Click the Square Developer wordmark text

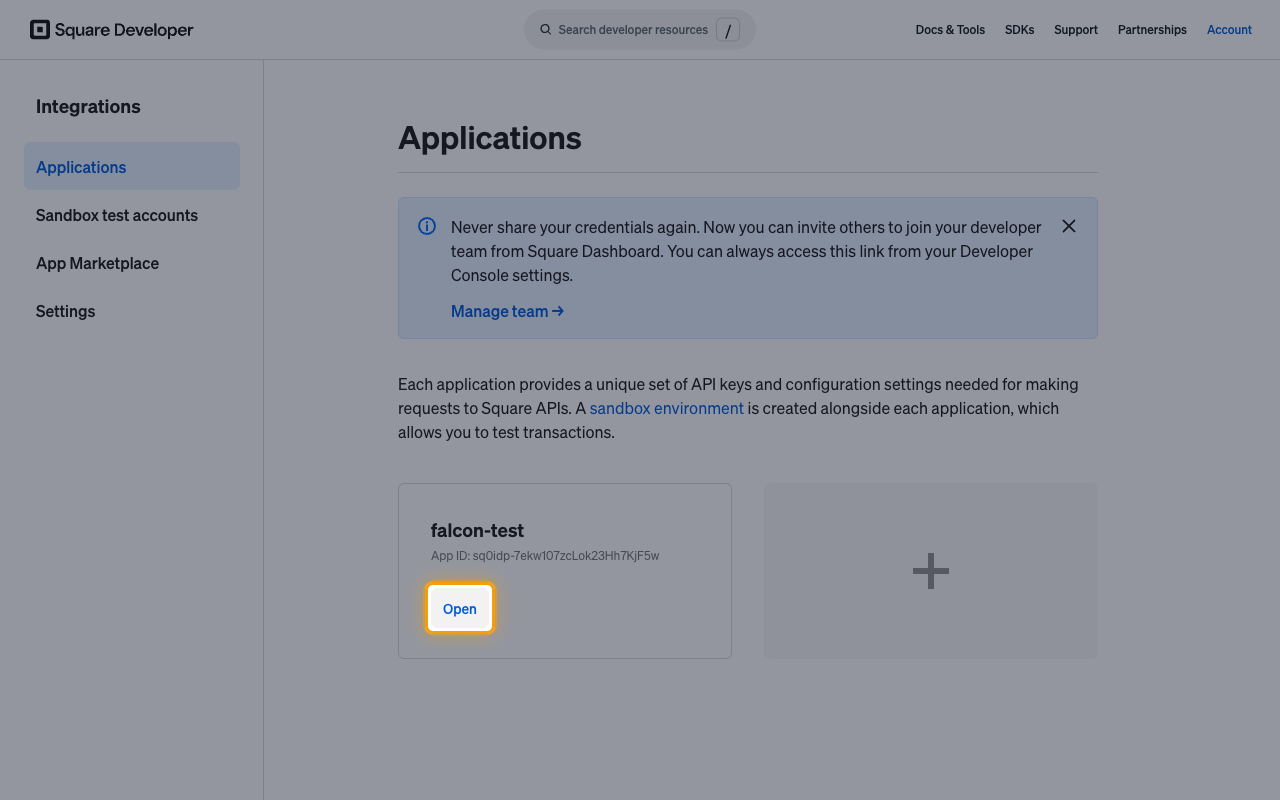(x=124, y=30)
